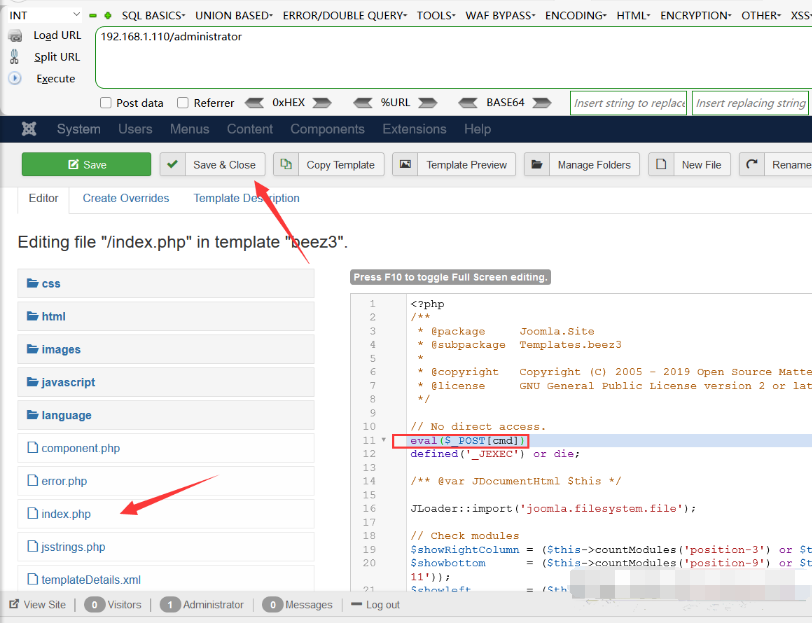Click the Visitors count badge
Screen dimensions: 812x623
(94, 604)
